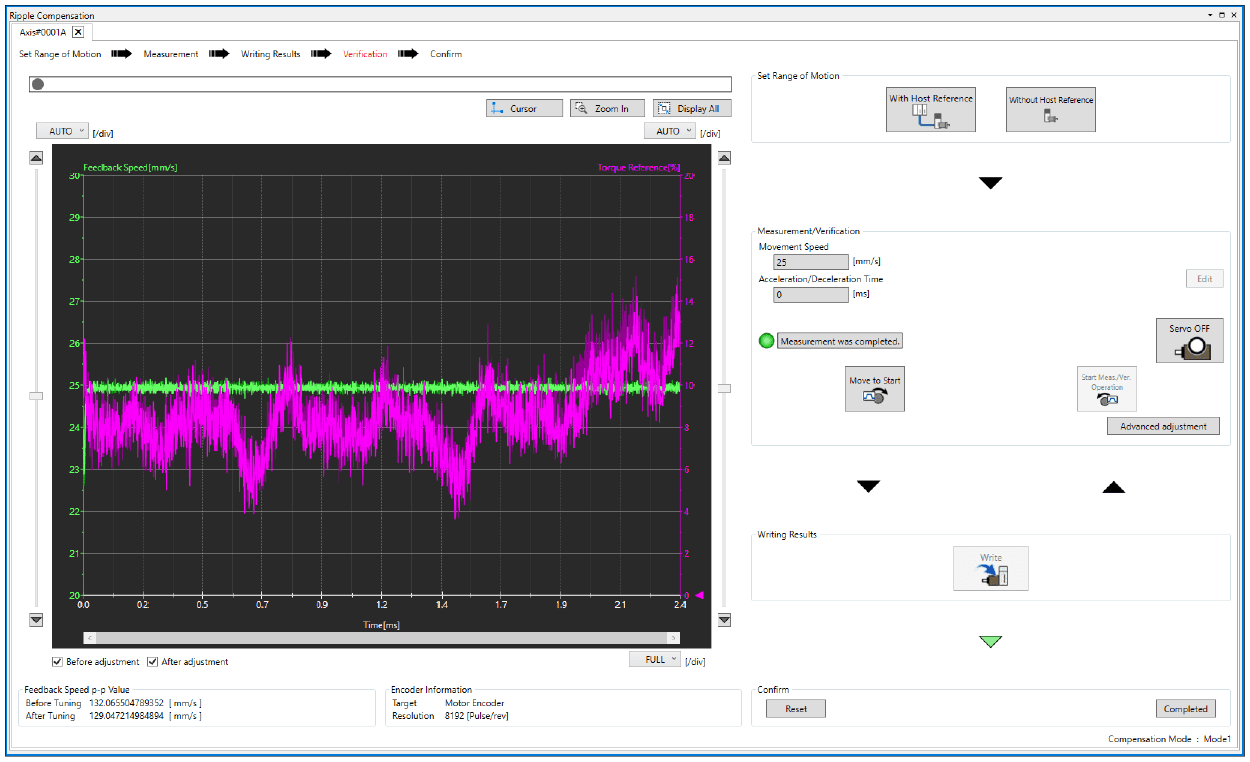Image resolution: width=1250 pixels, height=762 pixels.
Task: Click the Zoom In graph tool
Action: (607, 108)
